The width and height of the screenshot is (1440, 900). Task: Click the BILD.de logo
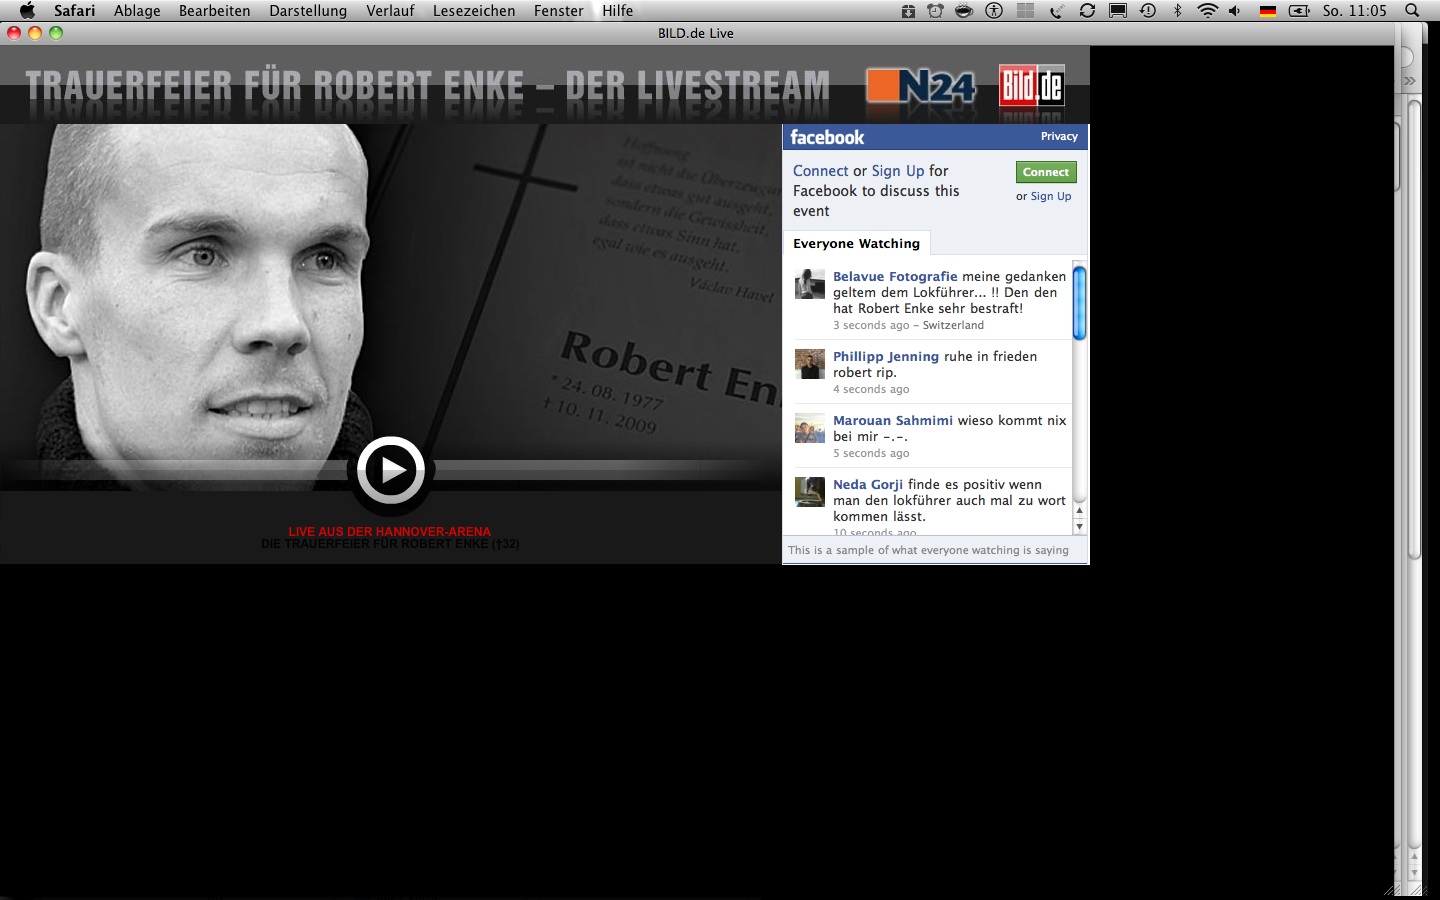(x=1031, y=86)
